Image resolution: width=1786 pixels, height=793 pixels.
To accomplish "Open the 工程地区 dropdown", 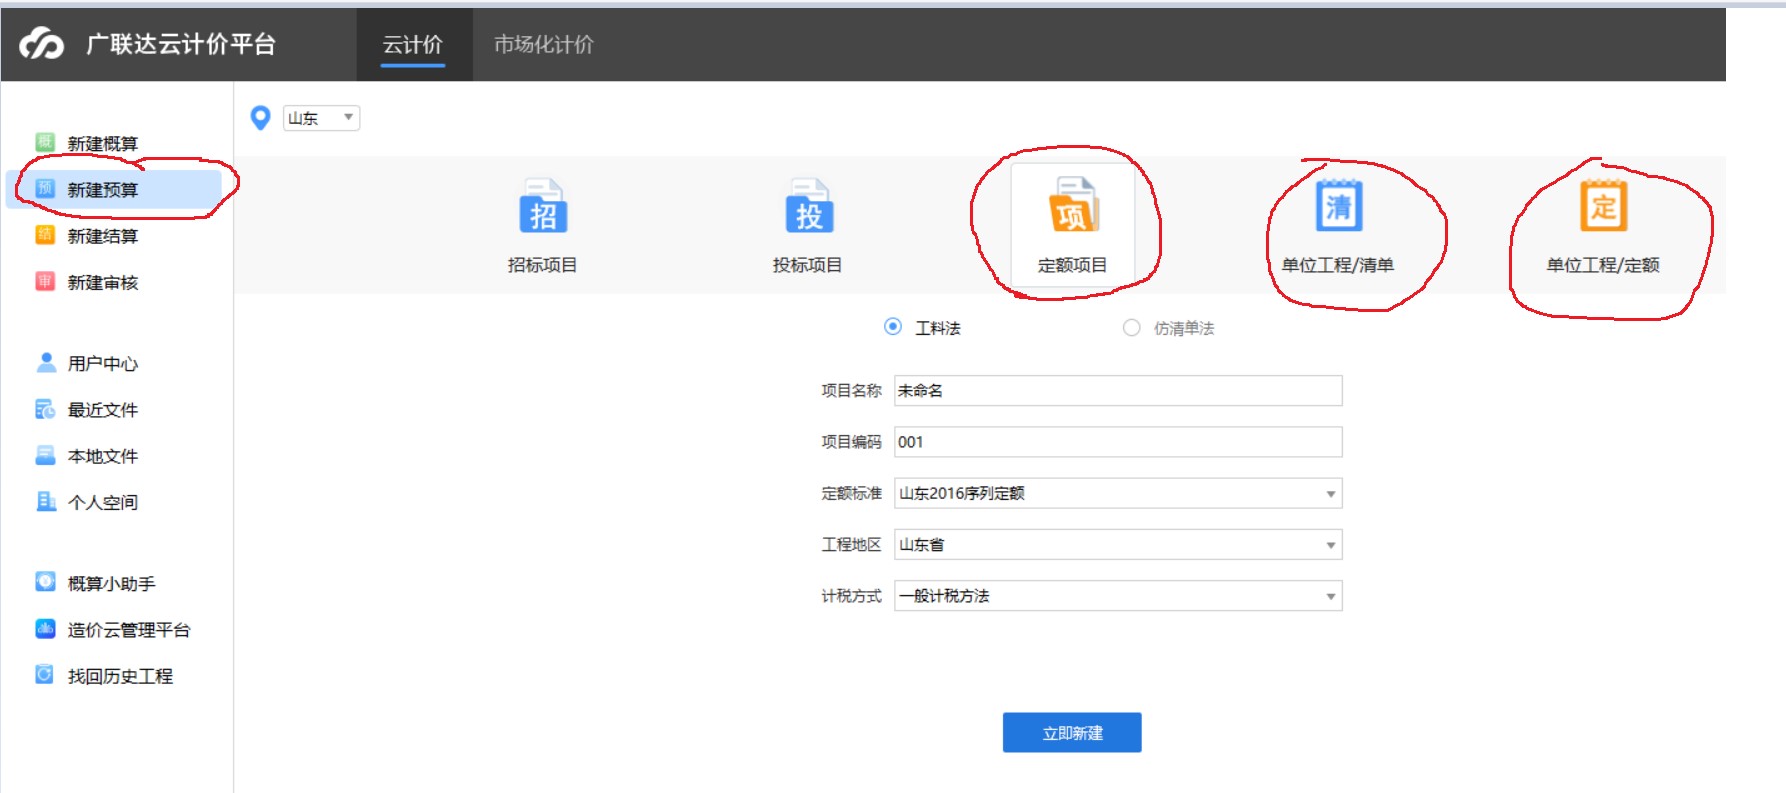I will click(x=1118, y=544).
